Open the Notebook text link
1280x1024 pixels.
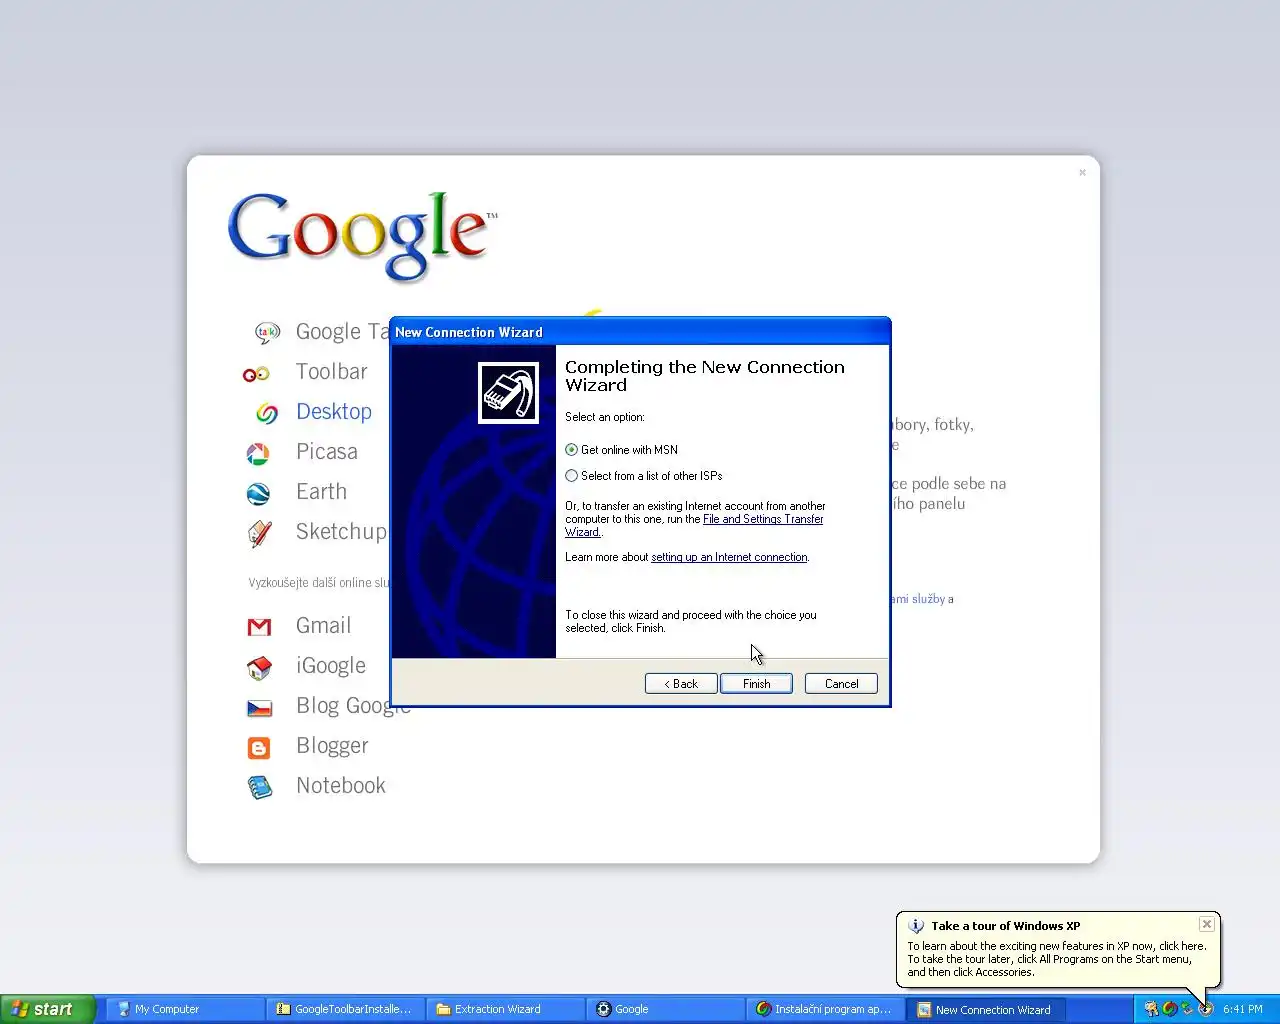pos(341,786)
